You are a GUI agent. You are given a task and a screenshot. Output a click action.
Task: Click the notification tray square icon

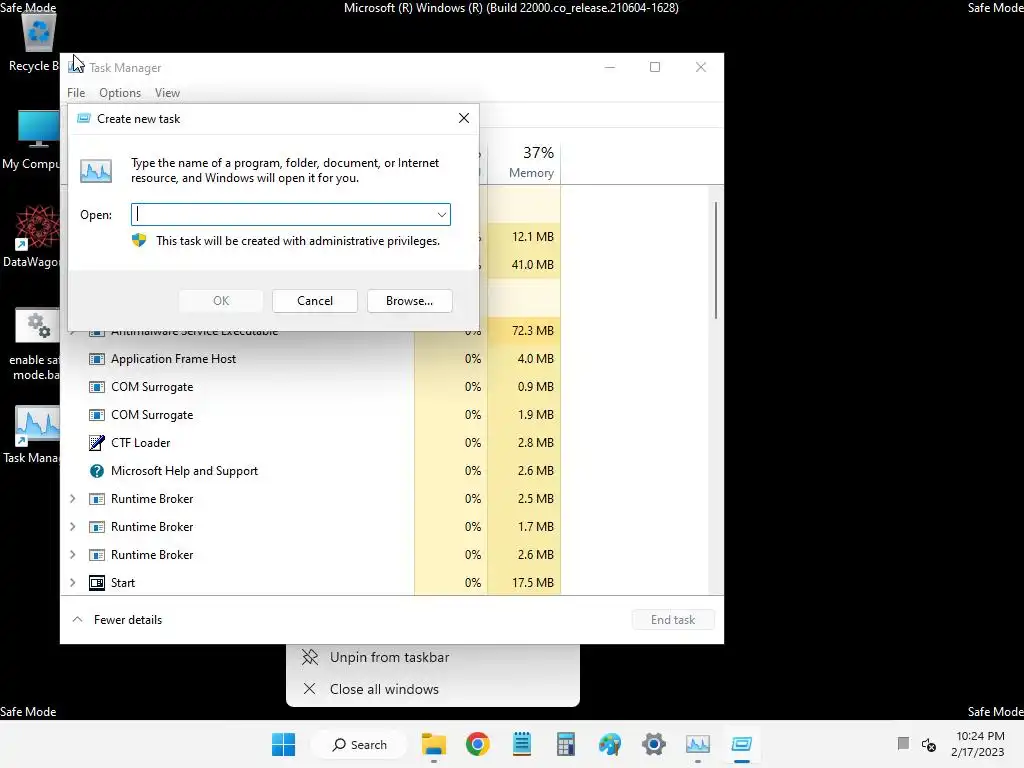pyautogui.click(x=903, y=743)
